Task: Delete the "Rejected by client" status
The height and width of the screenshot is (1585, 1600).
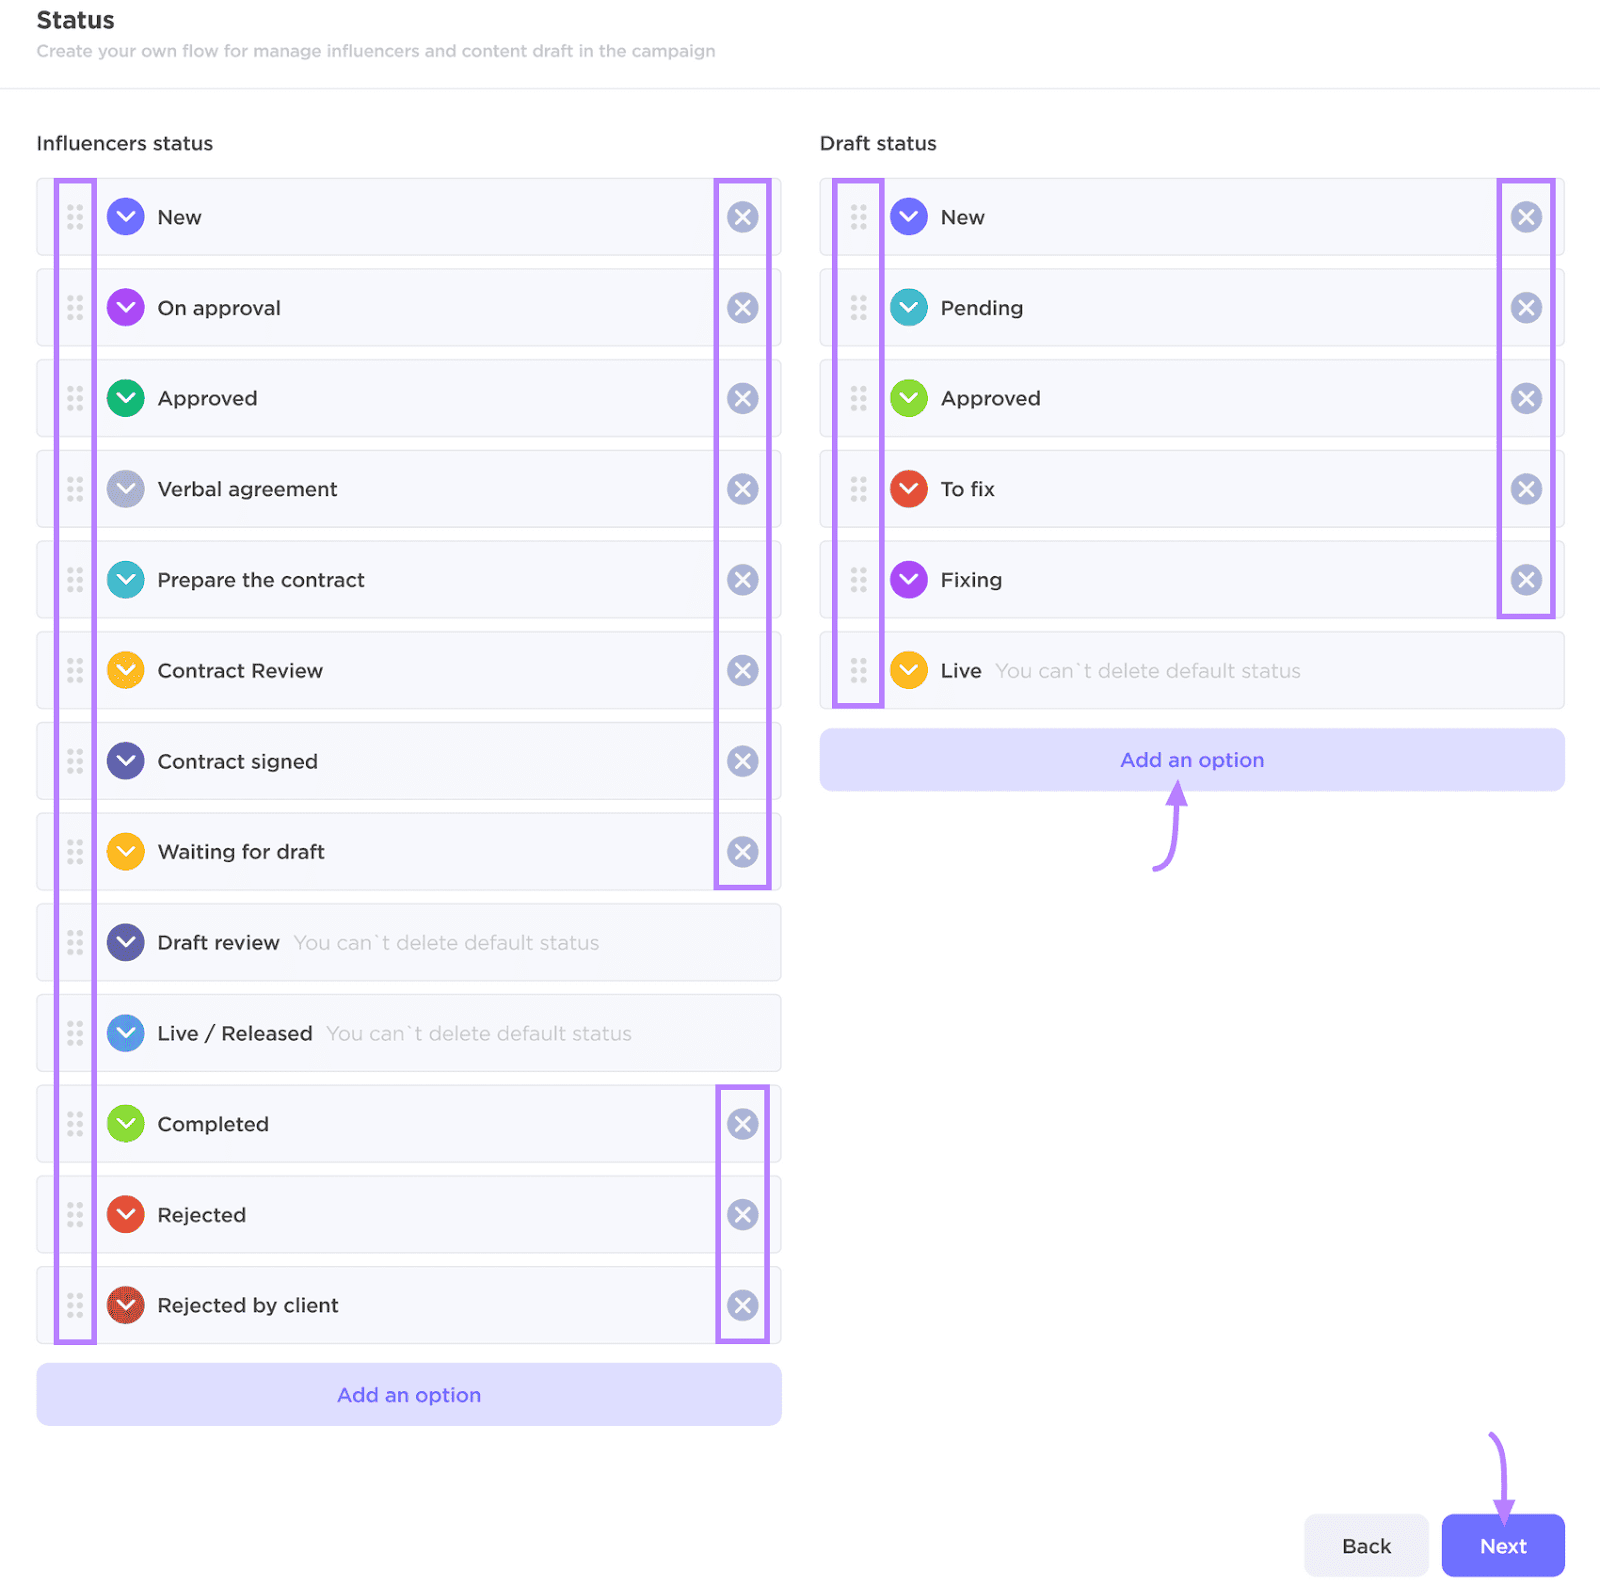Action: [x=742, y=1305]
